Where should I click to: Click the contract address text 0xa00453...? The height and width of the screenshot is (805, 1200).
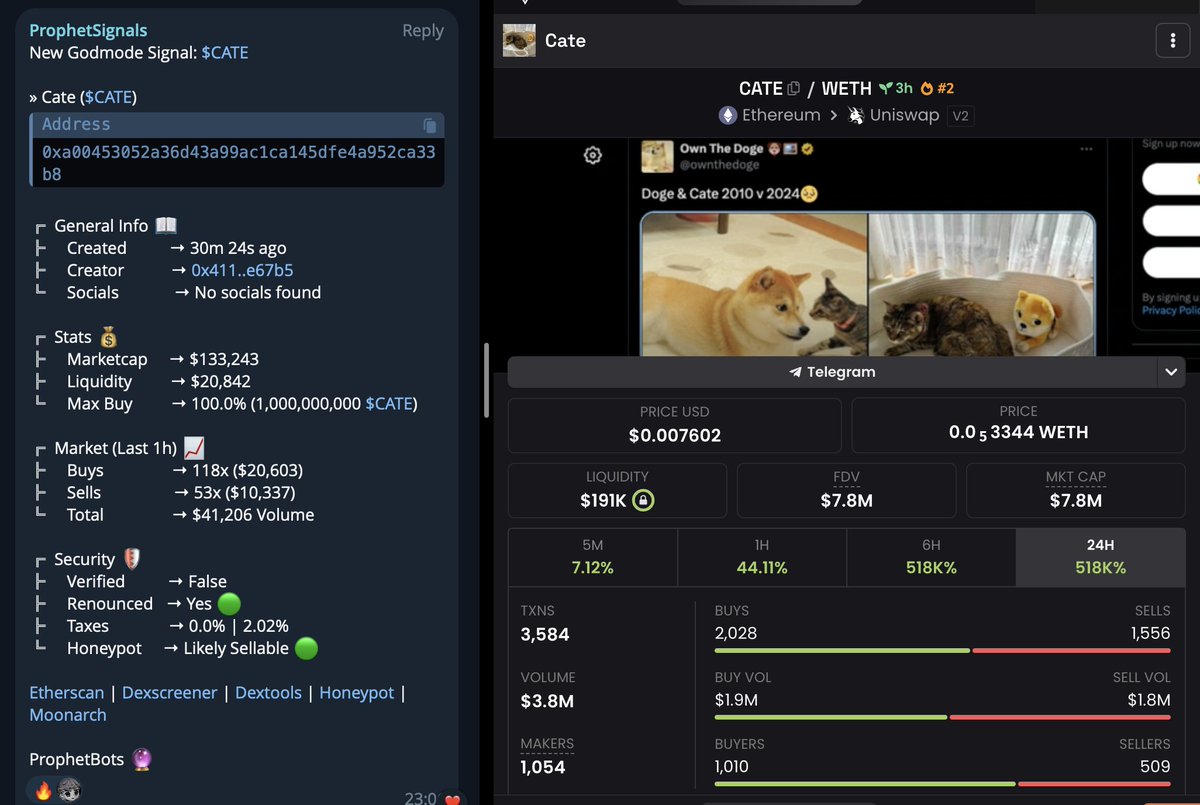pyautogui.click(x=238, y=163)
